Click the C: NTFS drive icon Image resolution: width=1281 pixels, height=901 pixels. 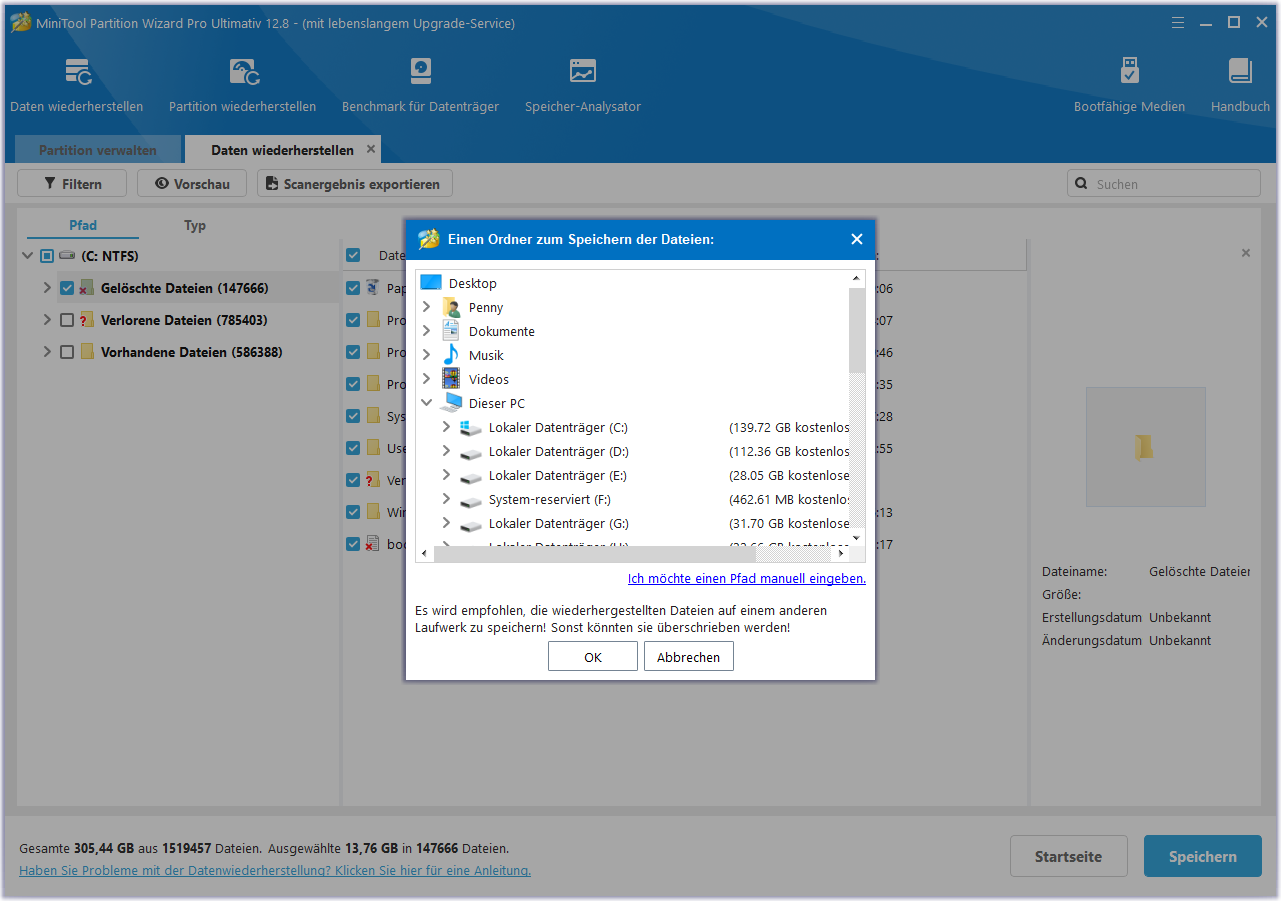point(67,256)
